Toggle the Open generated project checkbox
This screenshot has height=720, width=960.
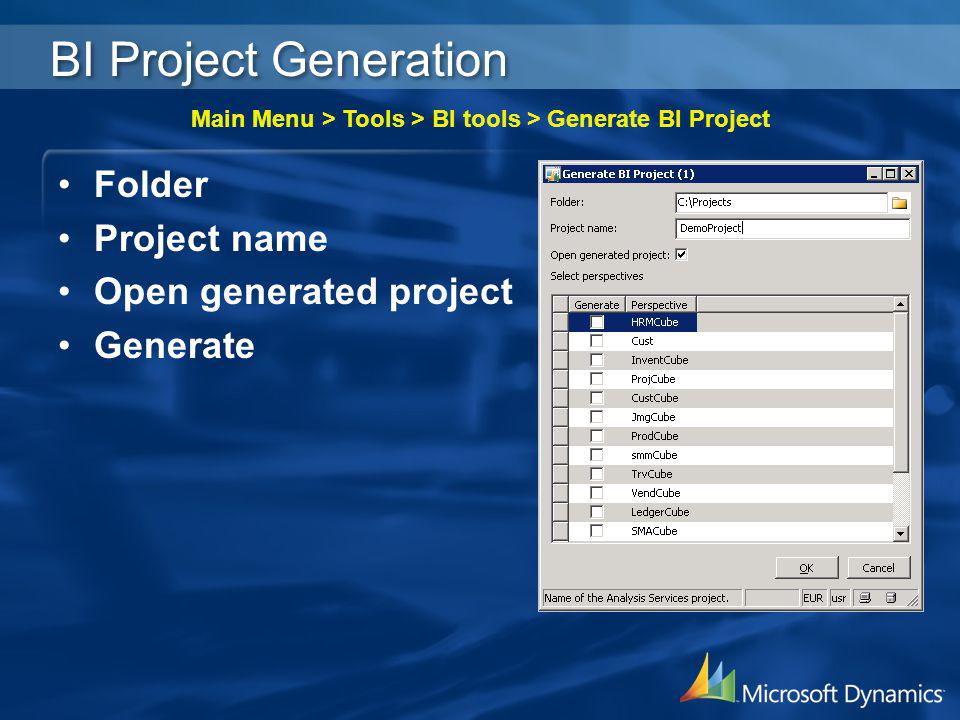point(681,255)
